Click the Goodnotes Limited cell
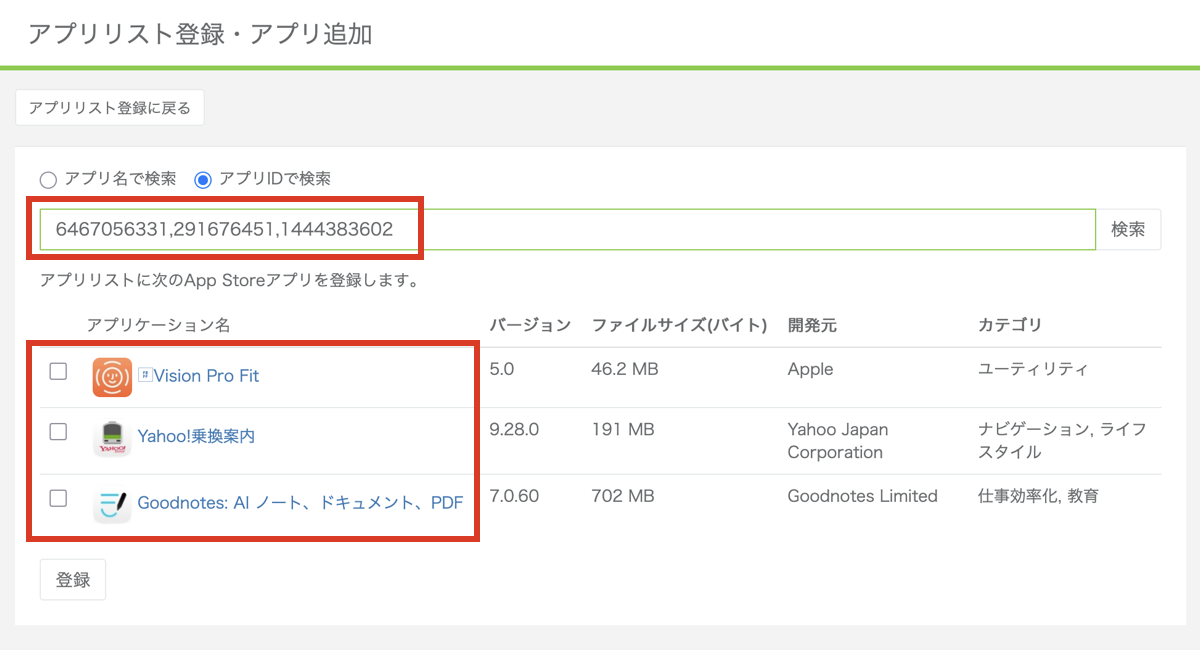The image size is (1200, 650). (863, 495)
